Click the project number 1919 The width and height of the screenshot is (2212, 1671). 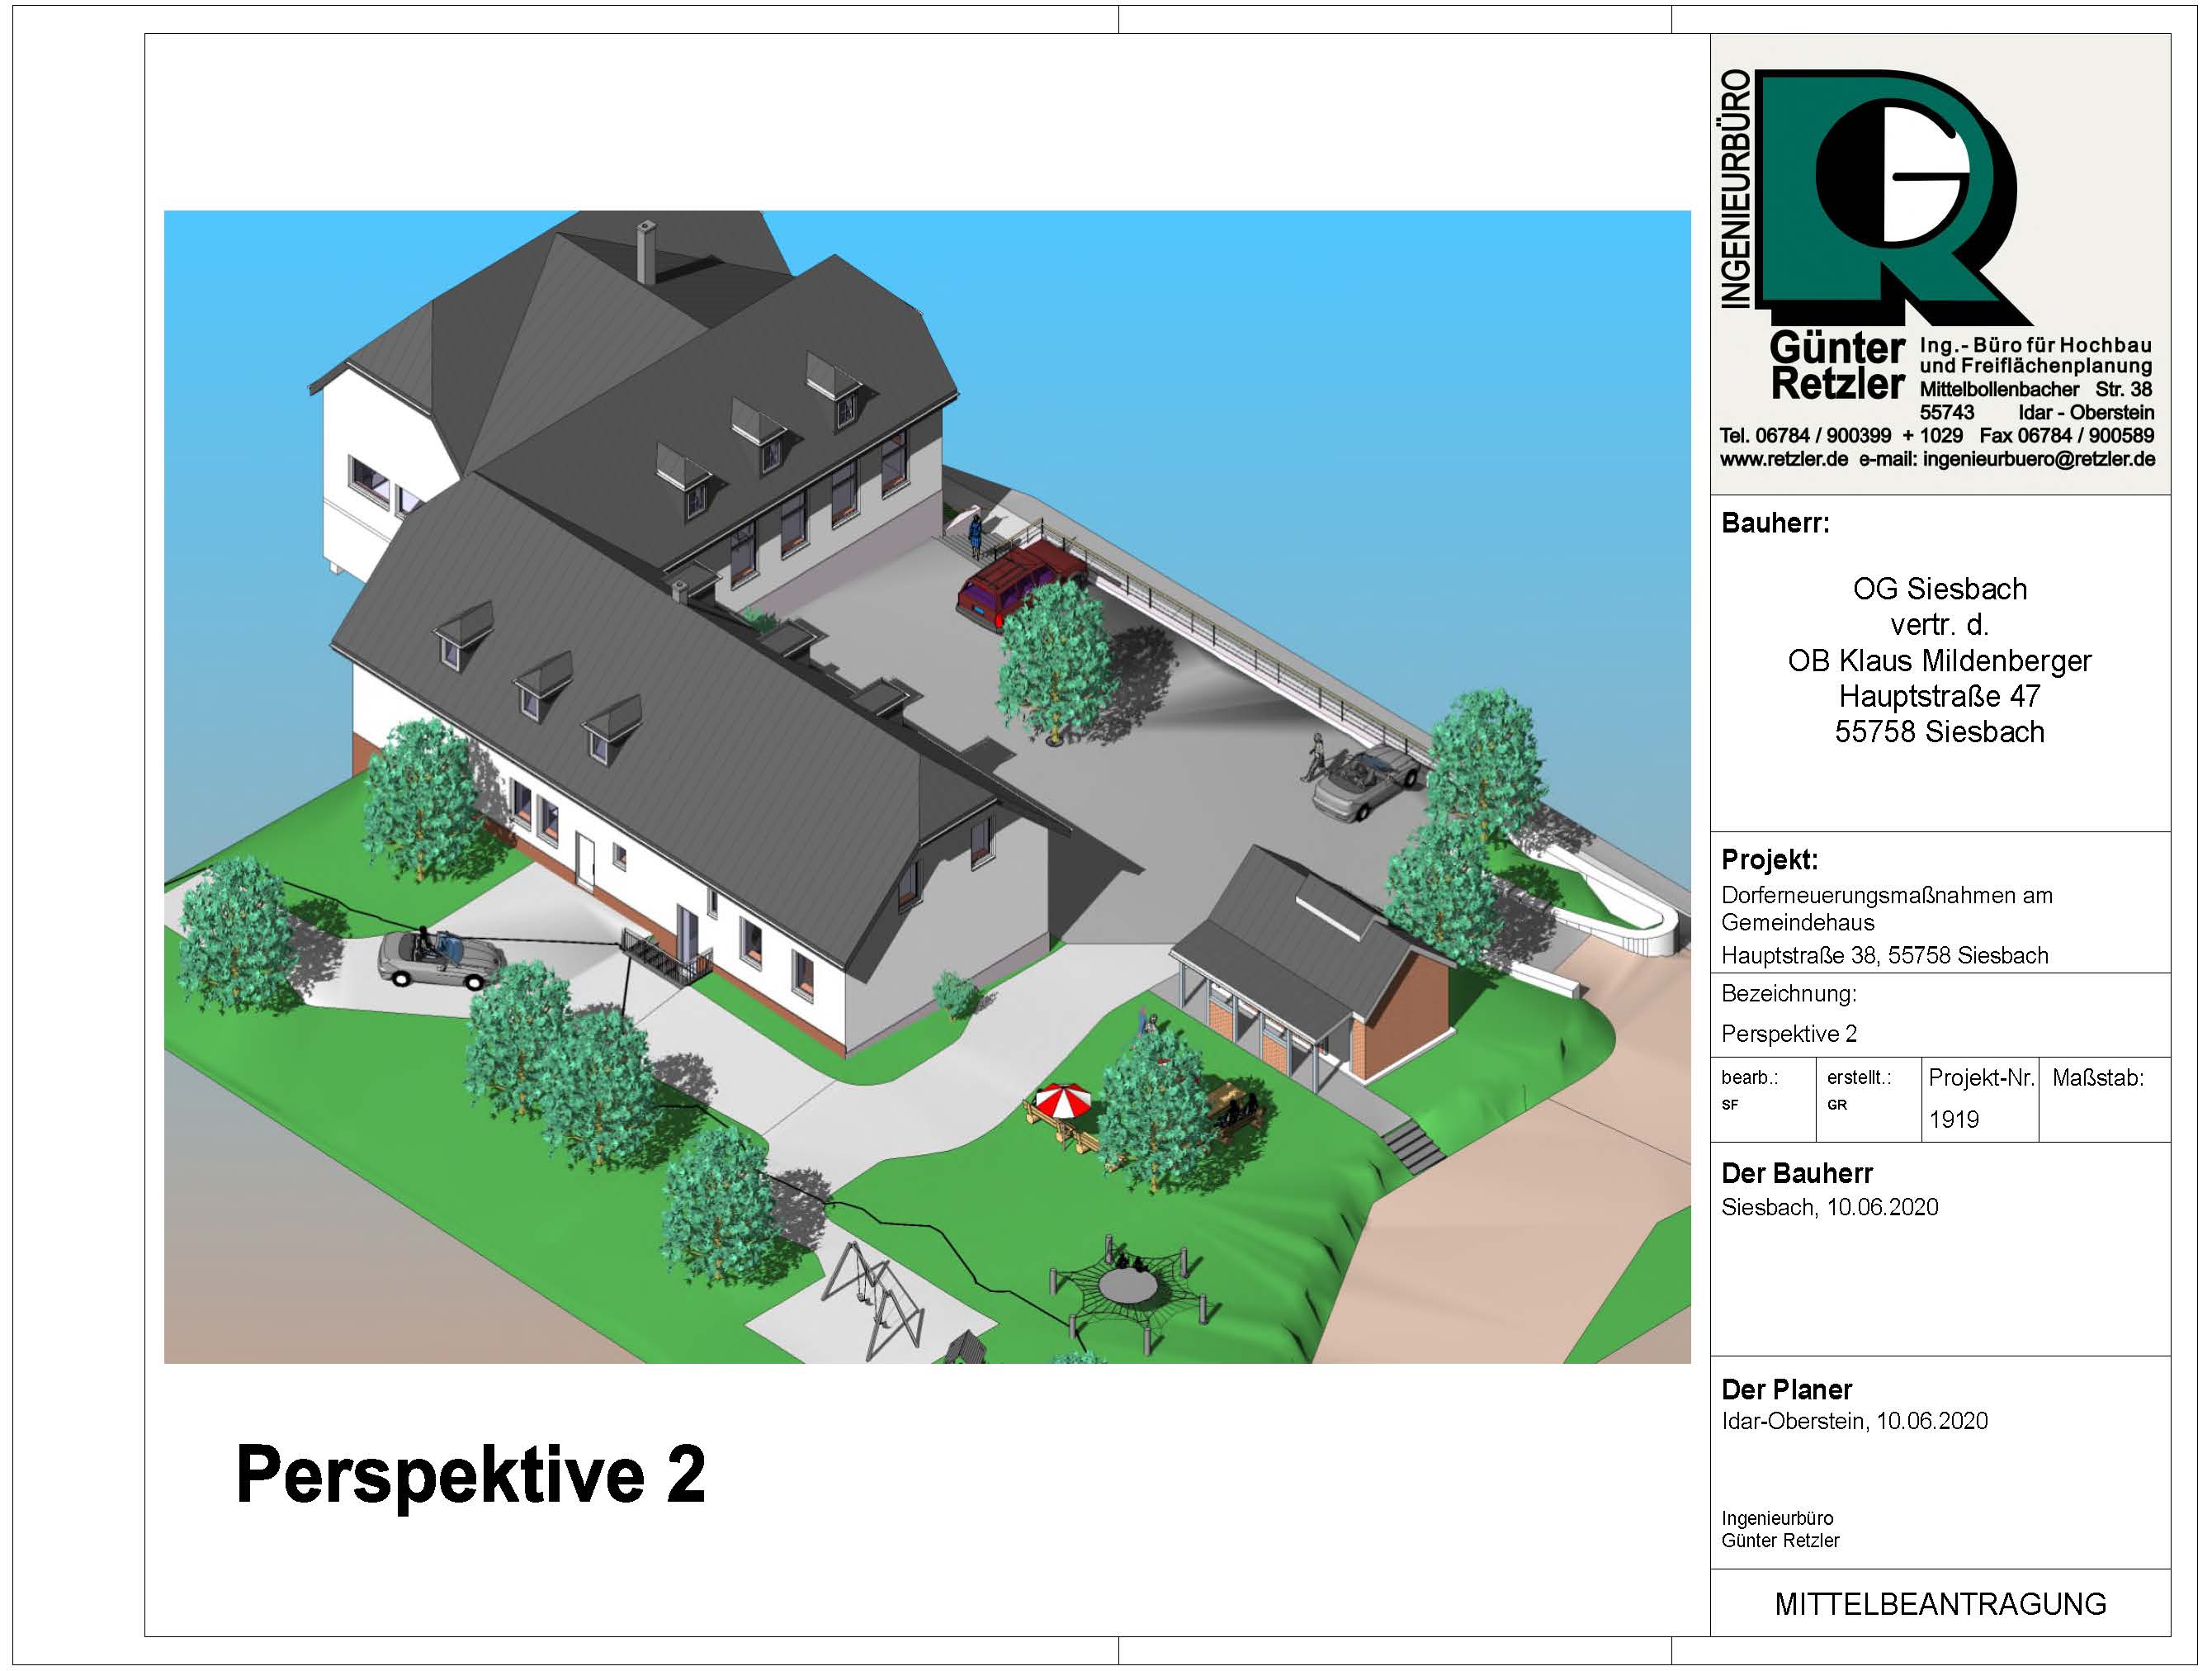point(1954,1119)
